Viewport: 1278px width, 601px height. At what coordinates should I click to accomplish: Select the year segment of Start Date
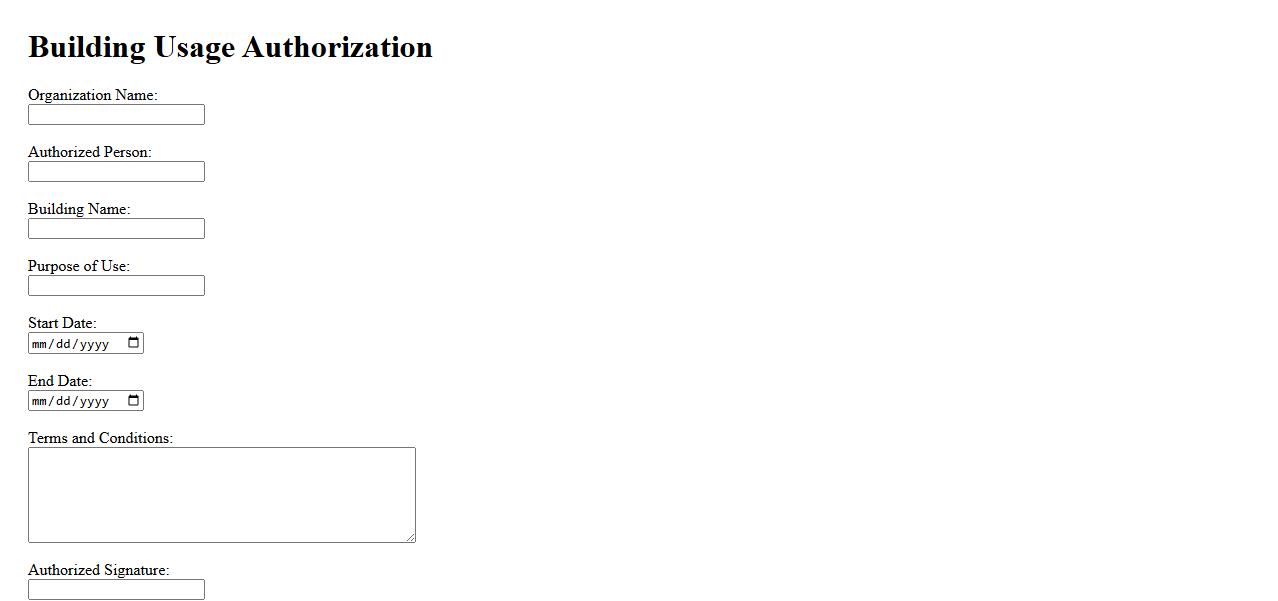93,344
